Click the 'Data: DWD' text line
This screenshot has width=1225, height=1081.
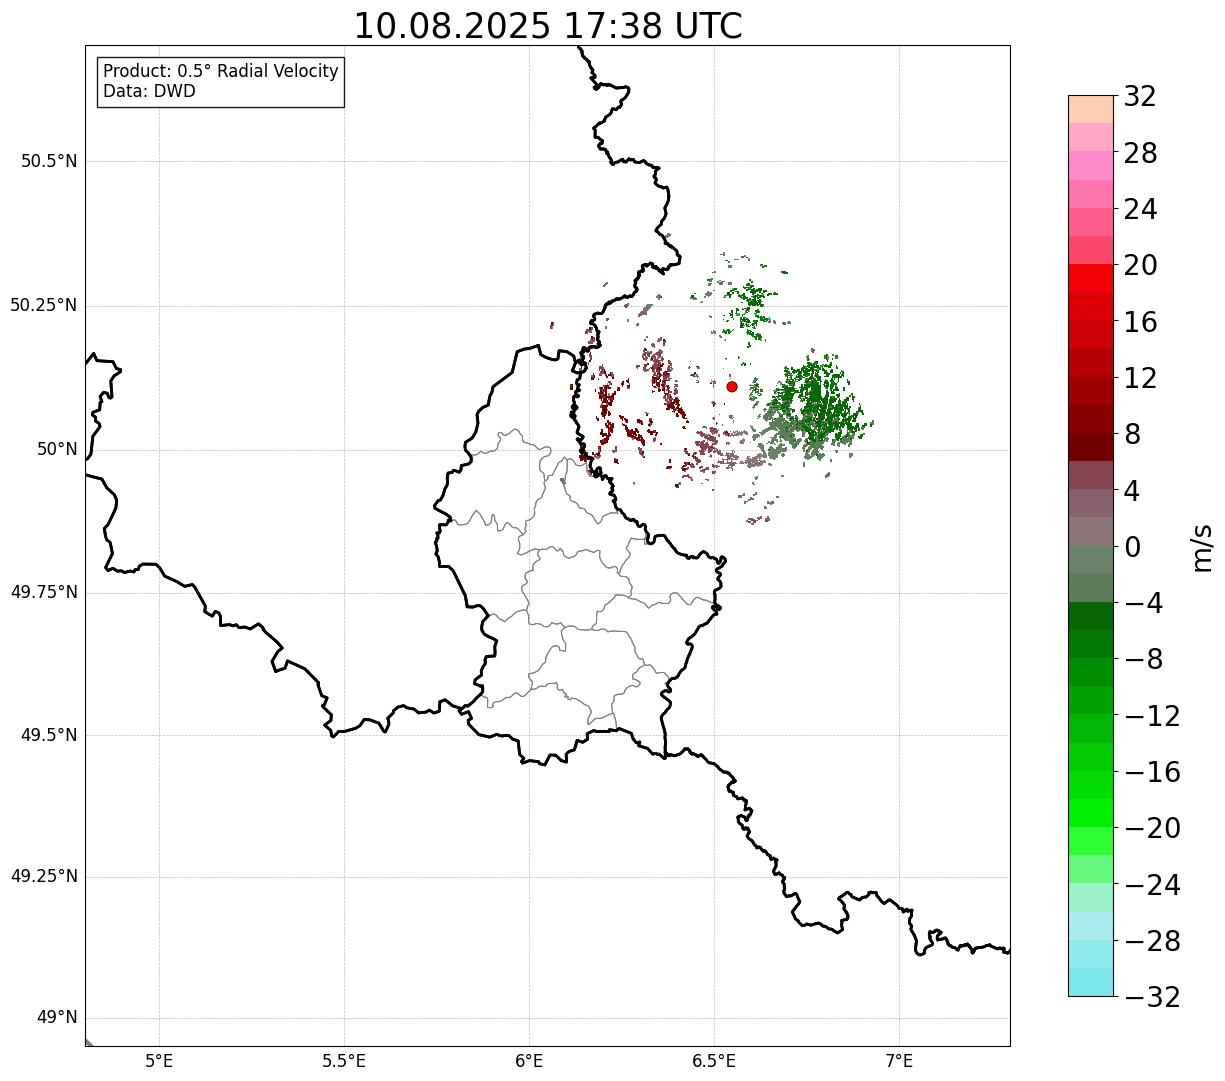(x=150, y=91)
